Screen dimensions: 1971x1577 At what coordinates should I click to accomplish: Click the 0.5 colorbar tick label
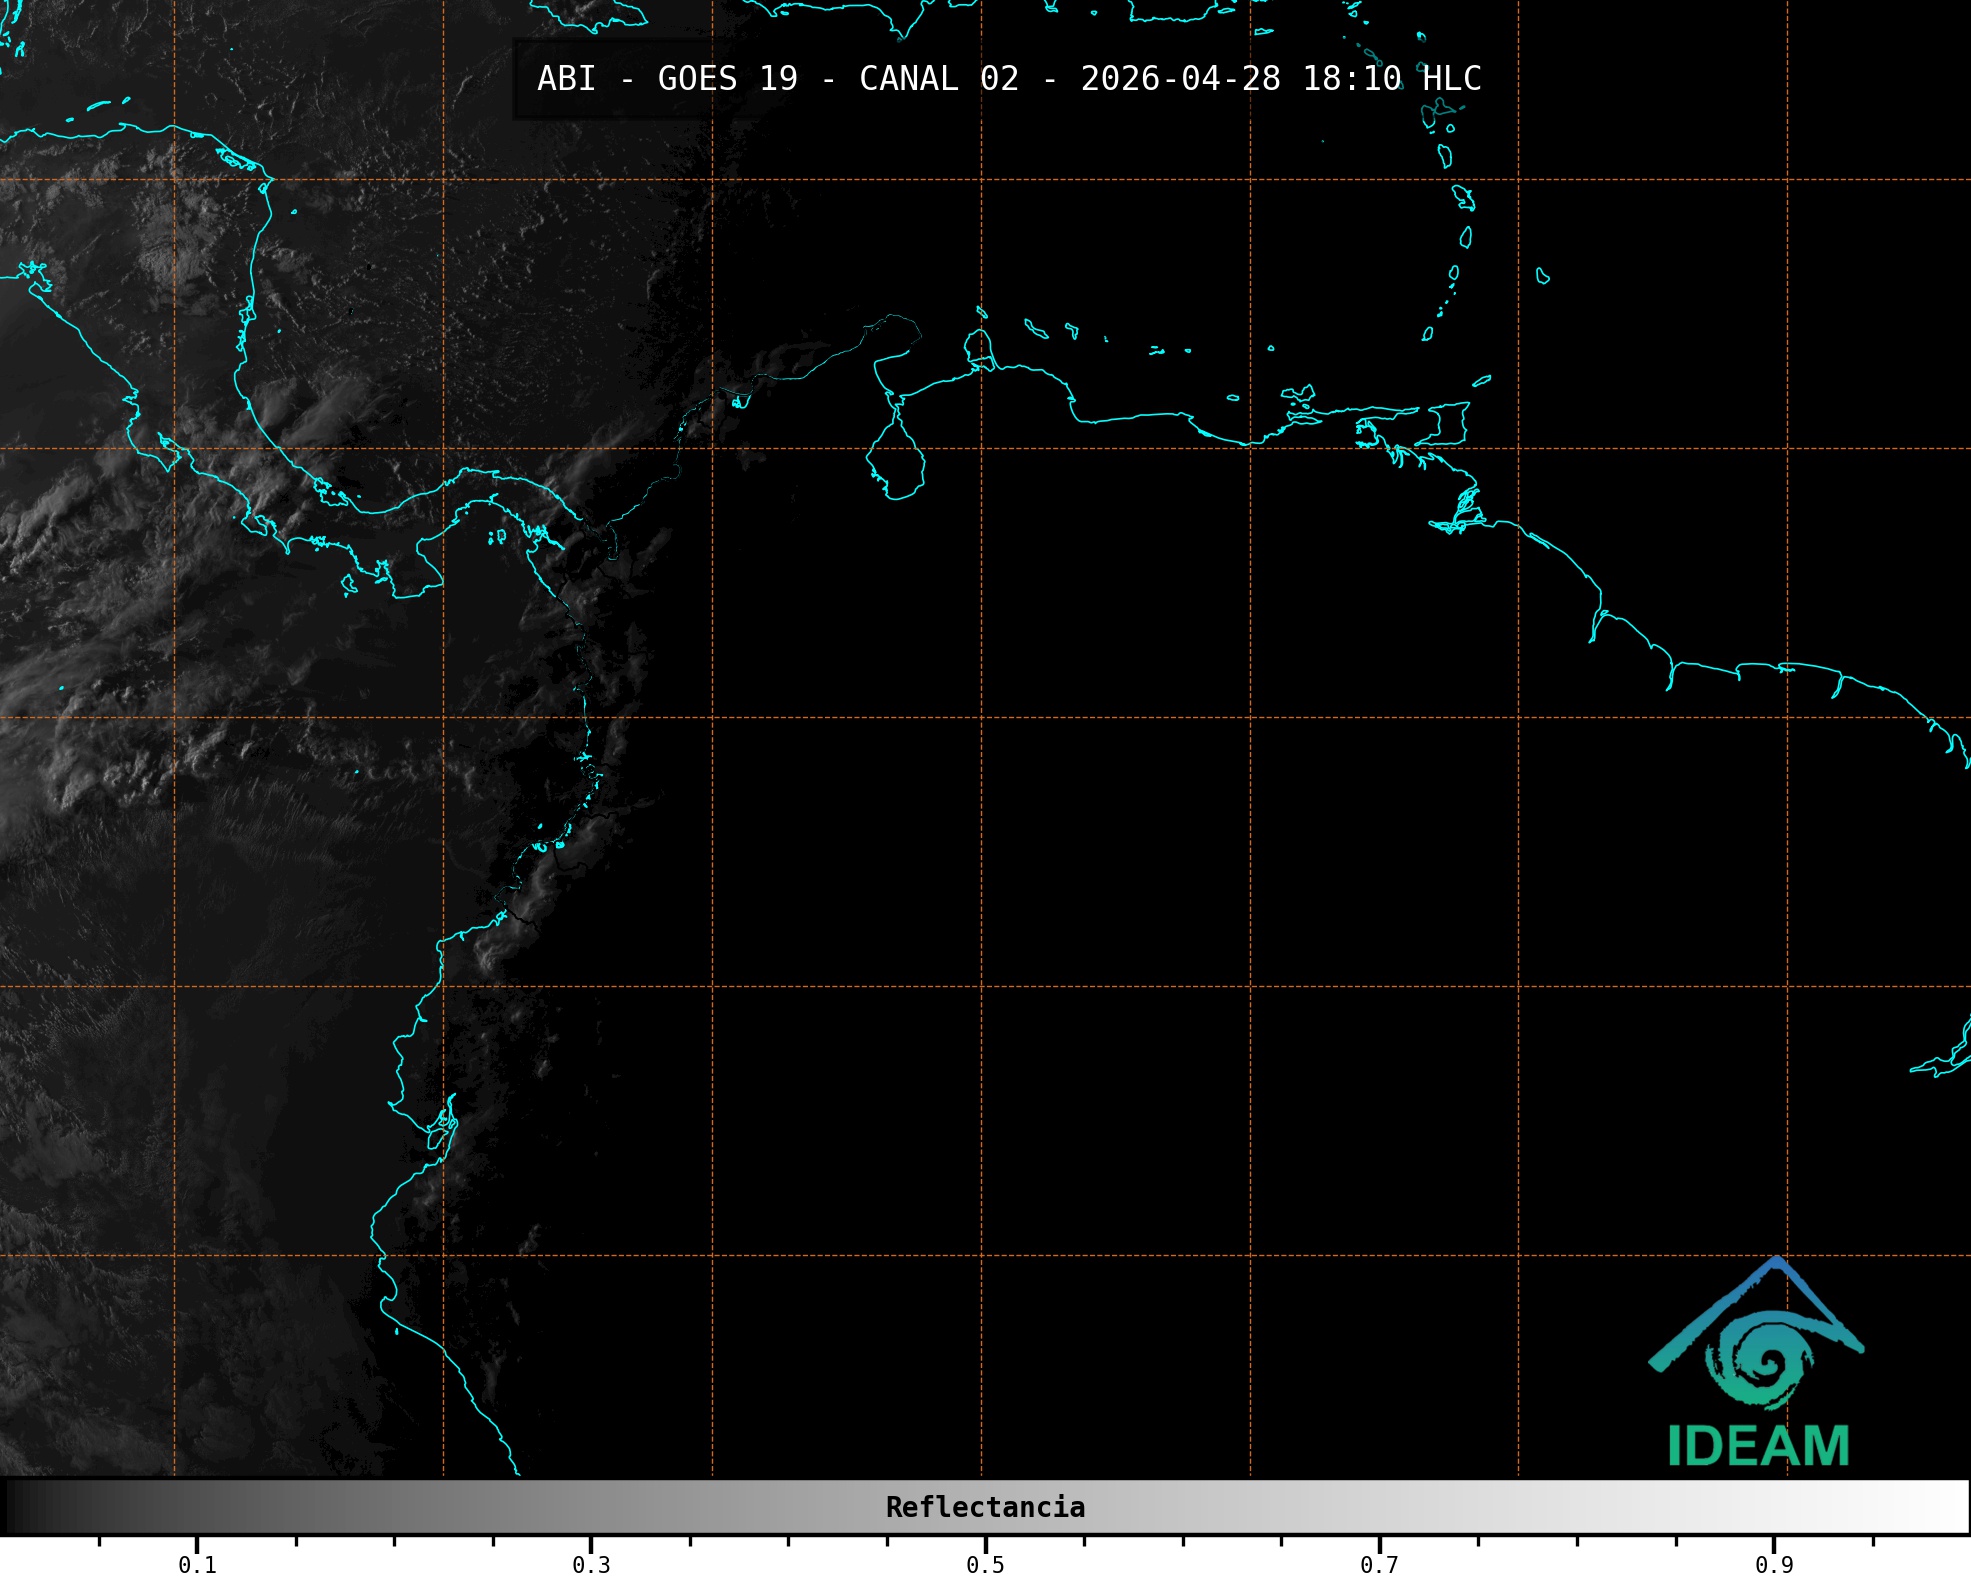pos(985,1565)
